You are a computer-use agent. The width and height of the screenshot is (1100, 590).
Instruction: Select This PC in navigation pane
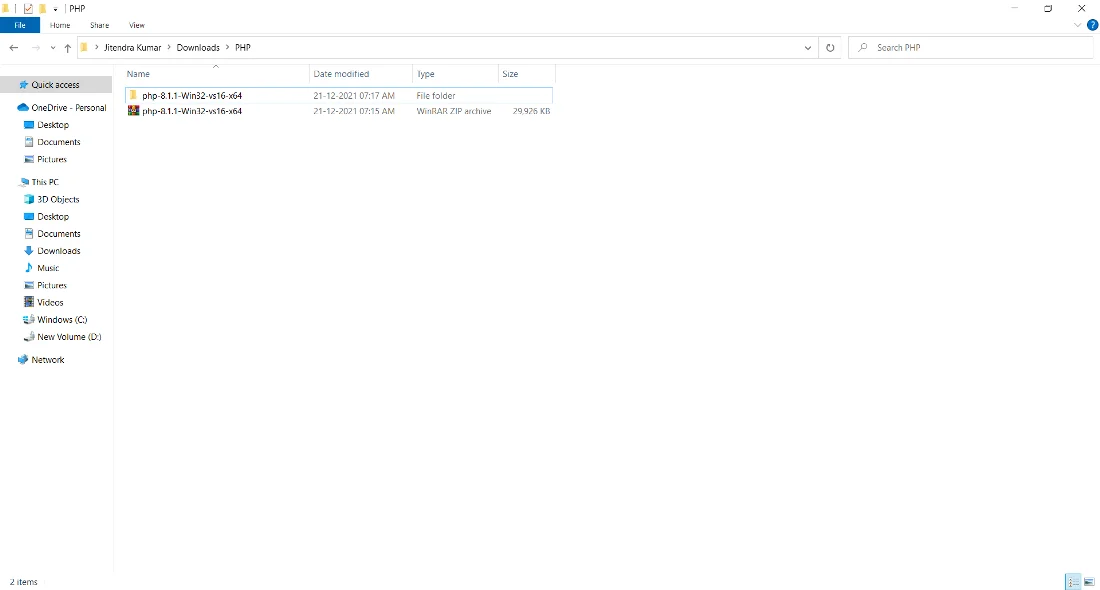(45, 182)
